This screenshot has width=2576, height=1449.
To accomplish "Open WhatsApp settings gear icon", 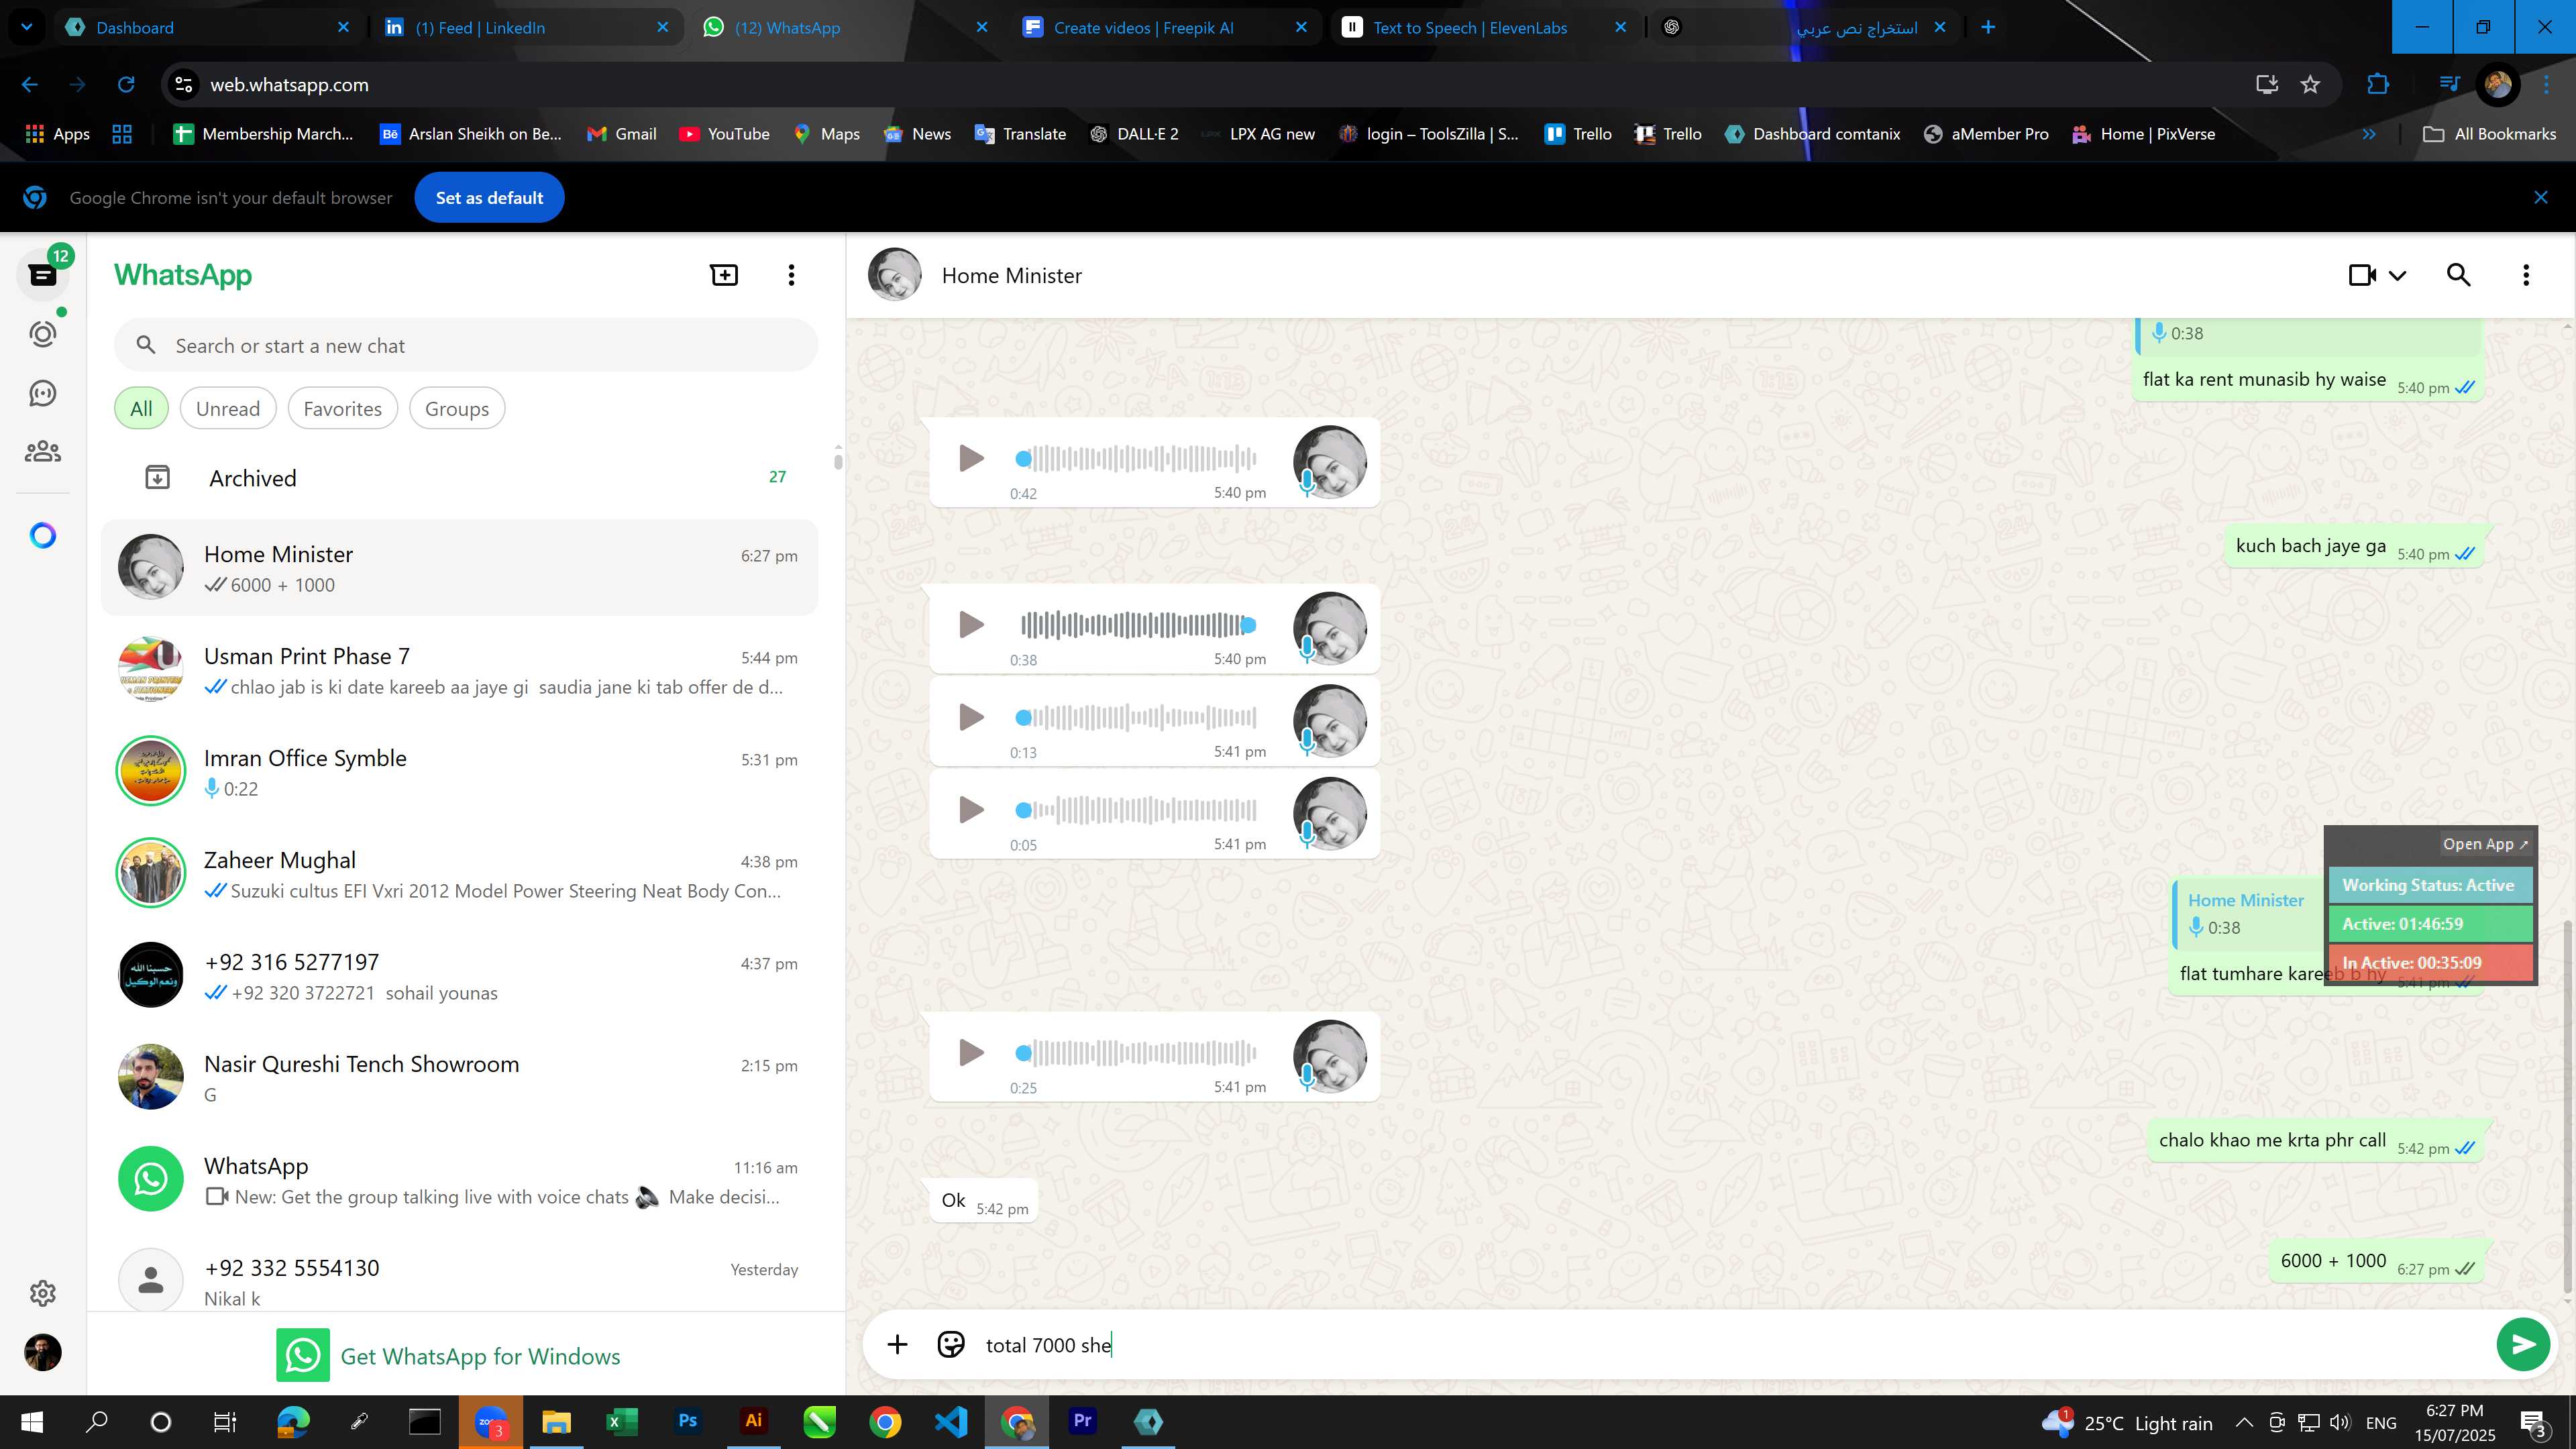I will (43, 1293).
